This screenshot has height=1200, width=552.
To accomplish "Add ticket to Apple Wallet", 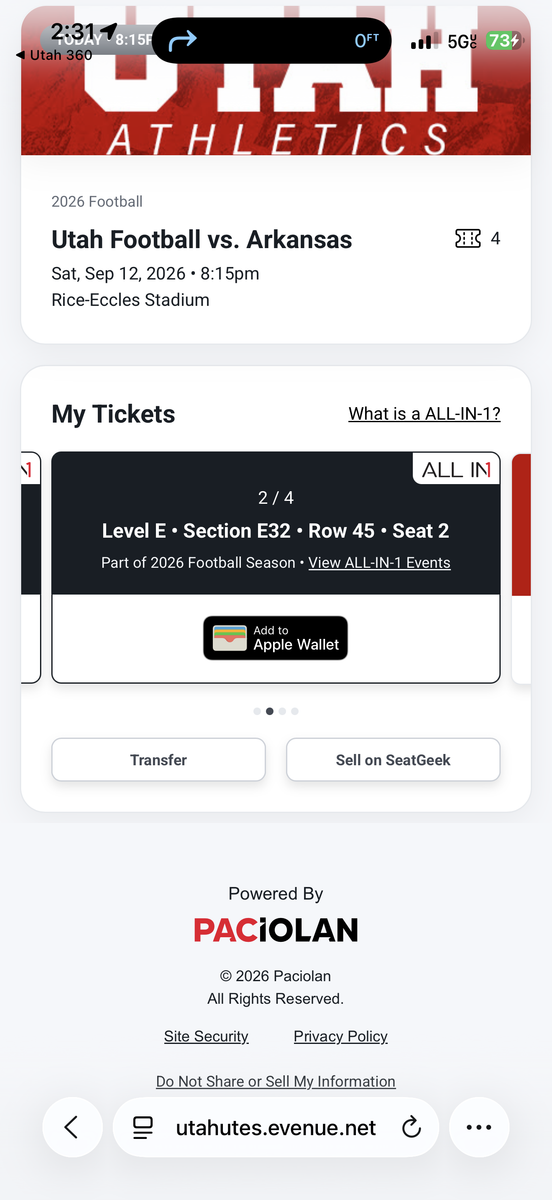I will 276,638.
